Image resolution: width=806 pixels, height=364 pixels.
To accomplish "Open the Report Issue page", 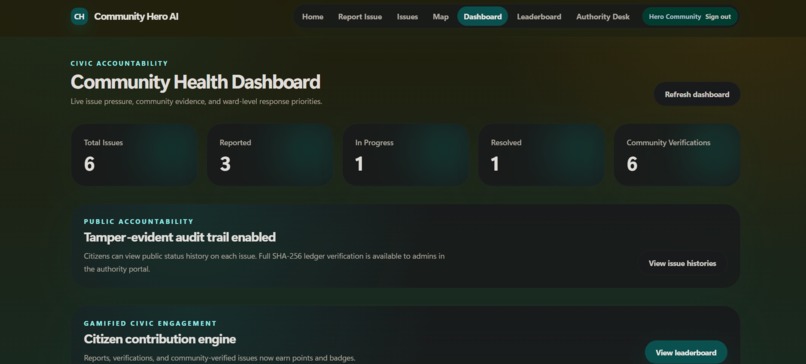I will coord(360,16).
